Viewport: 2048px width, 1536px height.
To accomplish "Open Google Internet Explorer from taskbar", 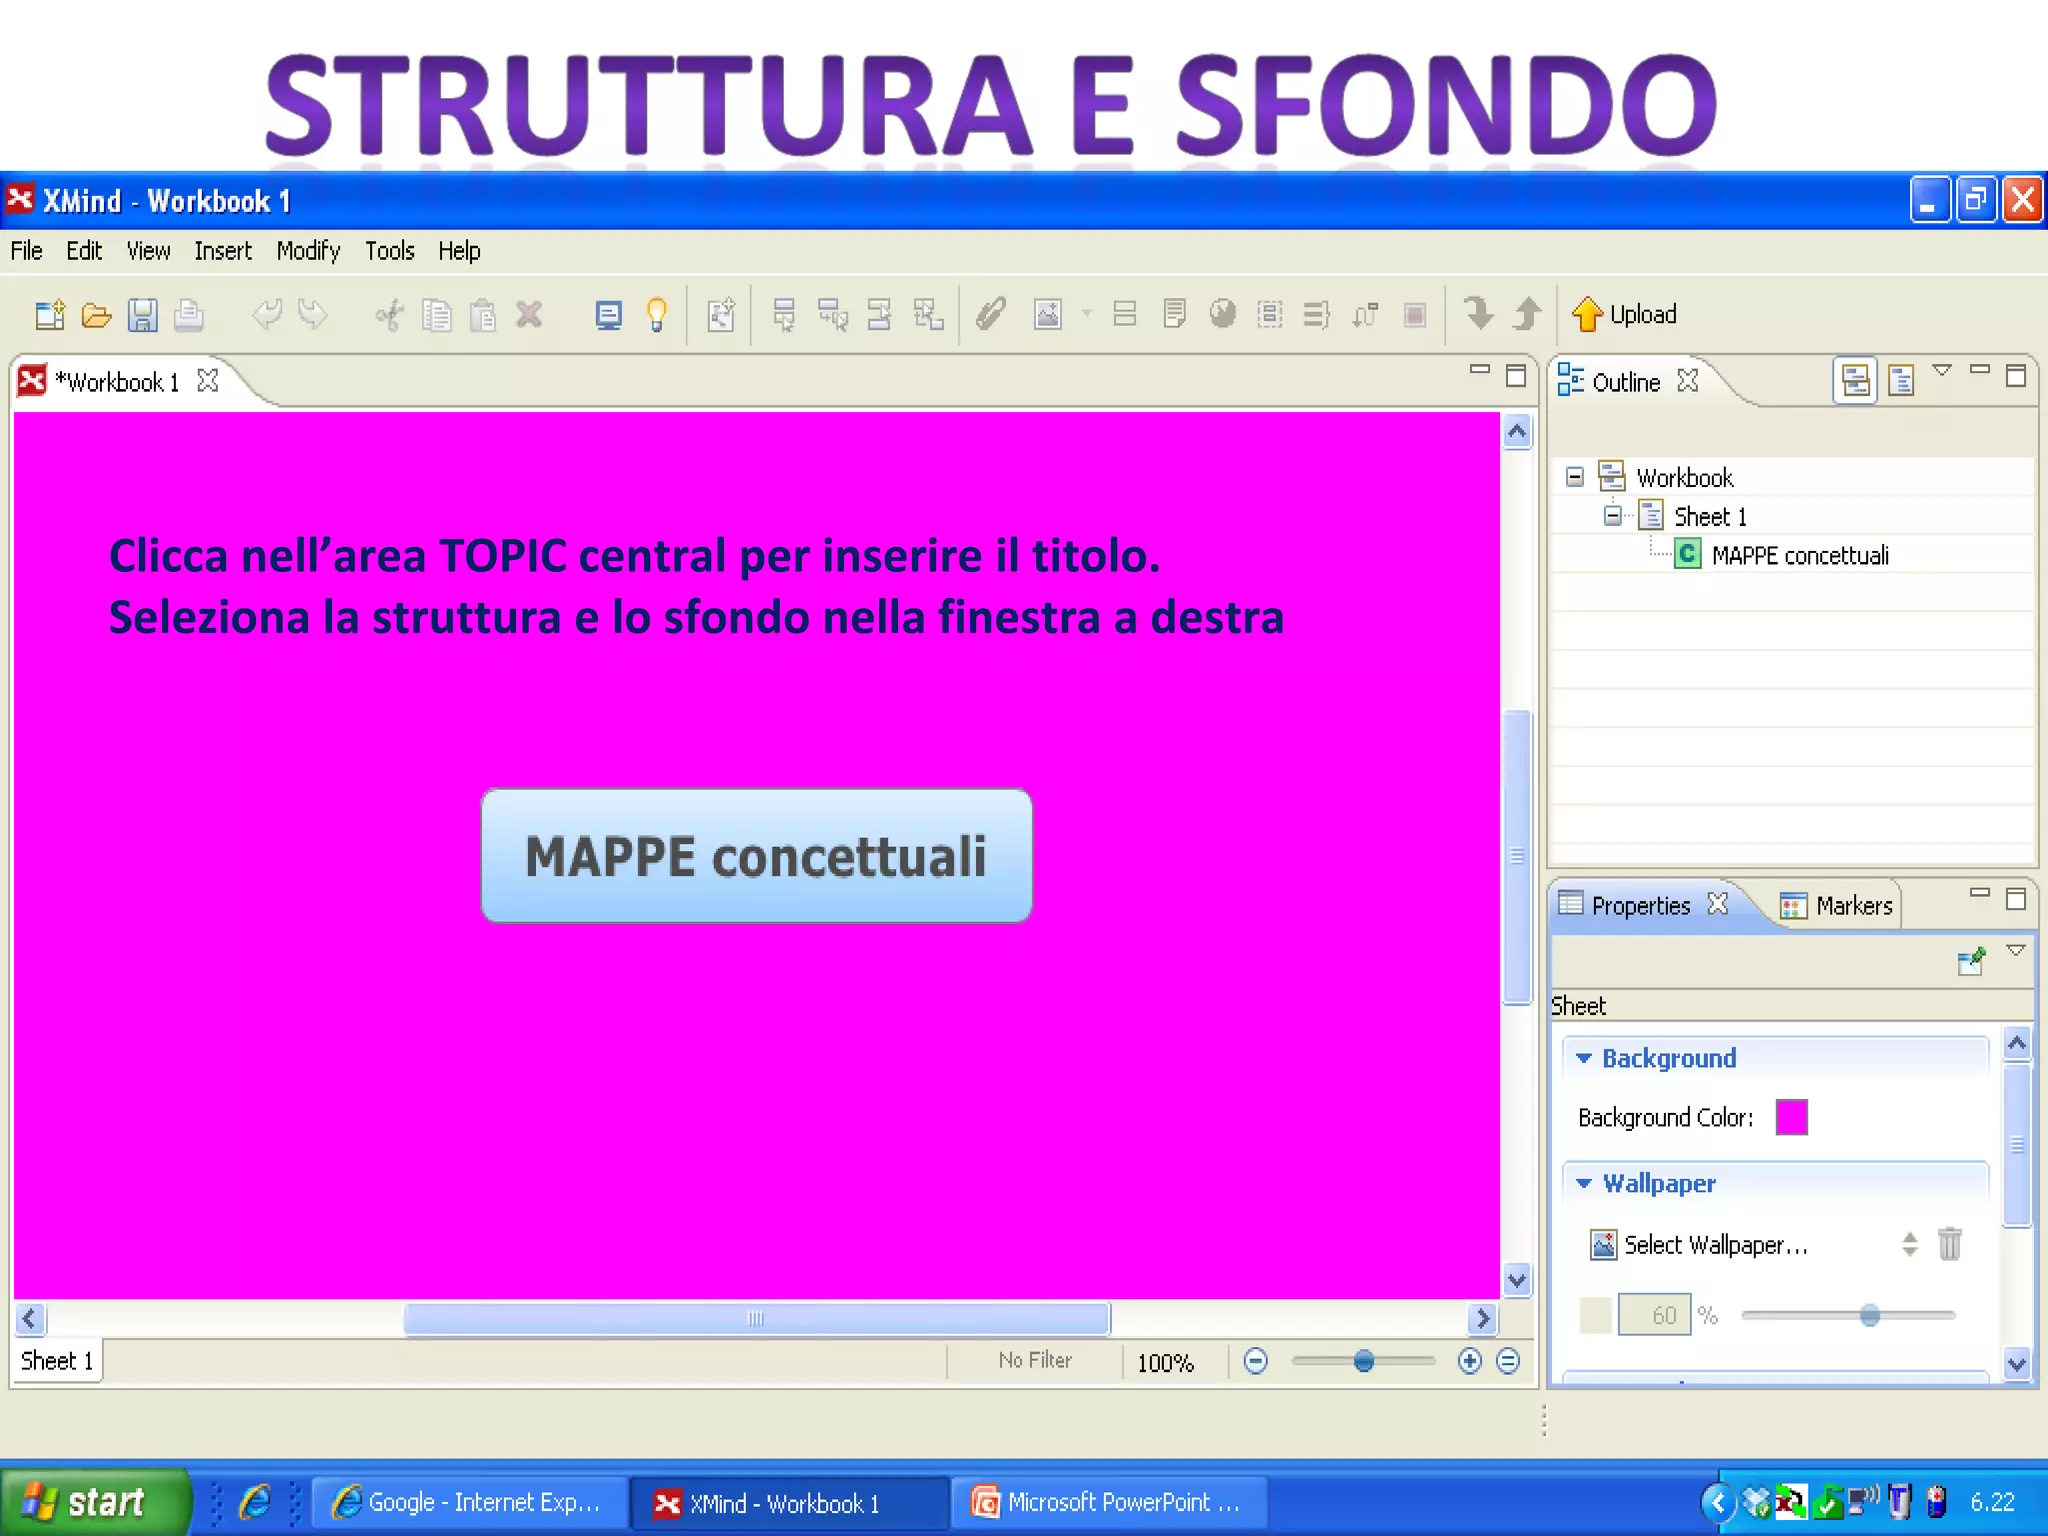I will click(468, 1502).
